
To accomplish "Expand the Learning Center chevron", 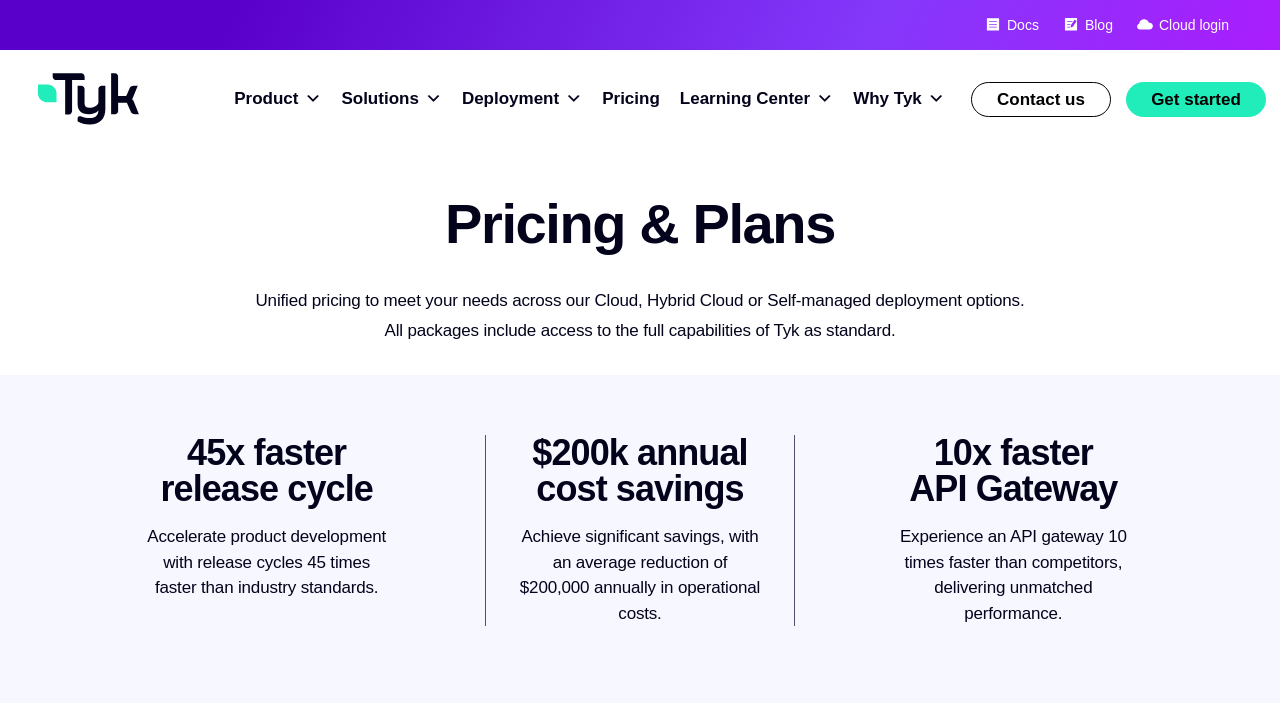I will 825,99.
